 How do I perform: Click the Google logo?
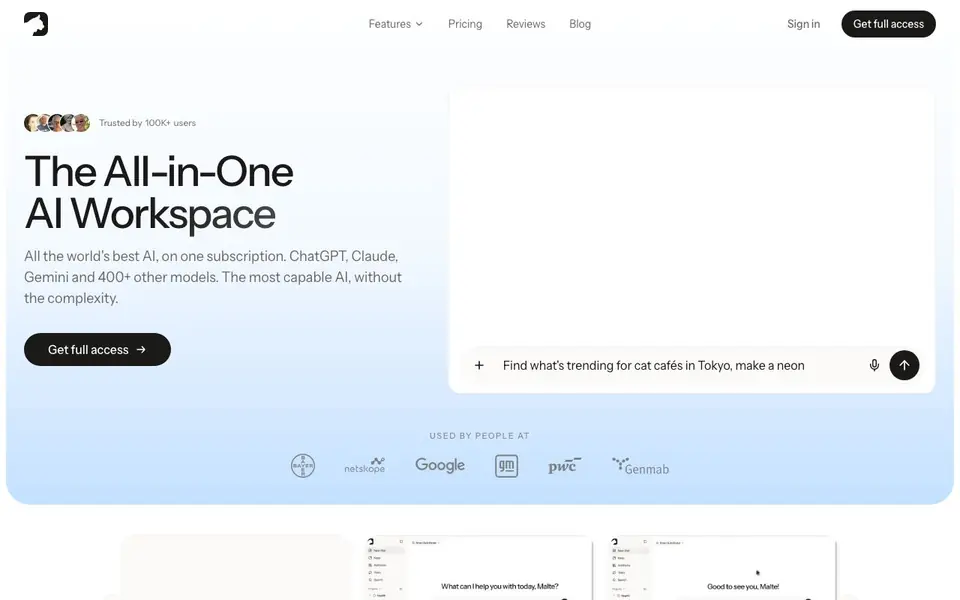click(440, 465)
